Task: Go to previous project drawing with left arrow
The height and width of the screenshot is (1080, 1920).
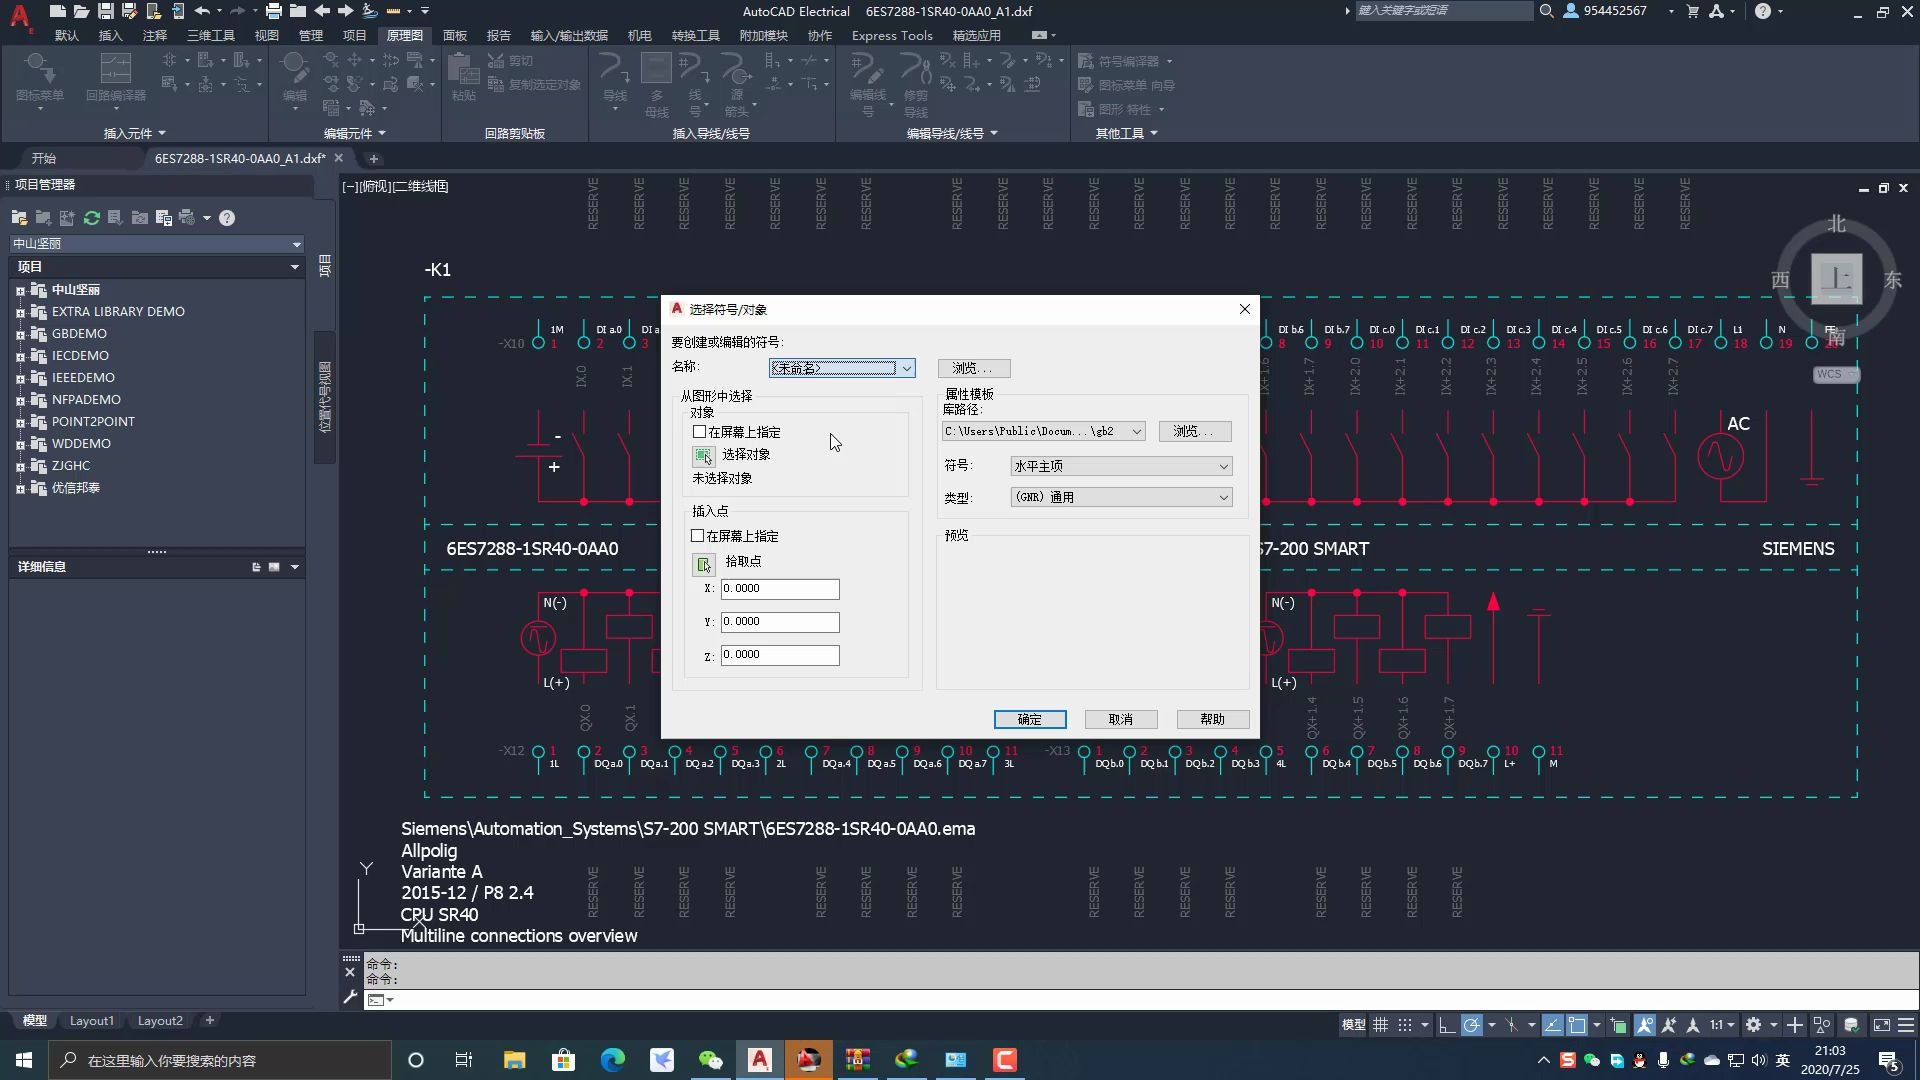Action: point(322,11)
